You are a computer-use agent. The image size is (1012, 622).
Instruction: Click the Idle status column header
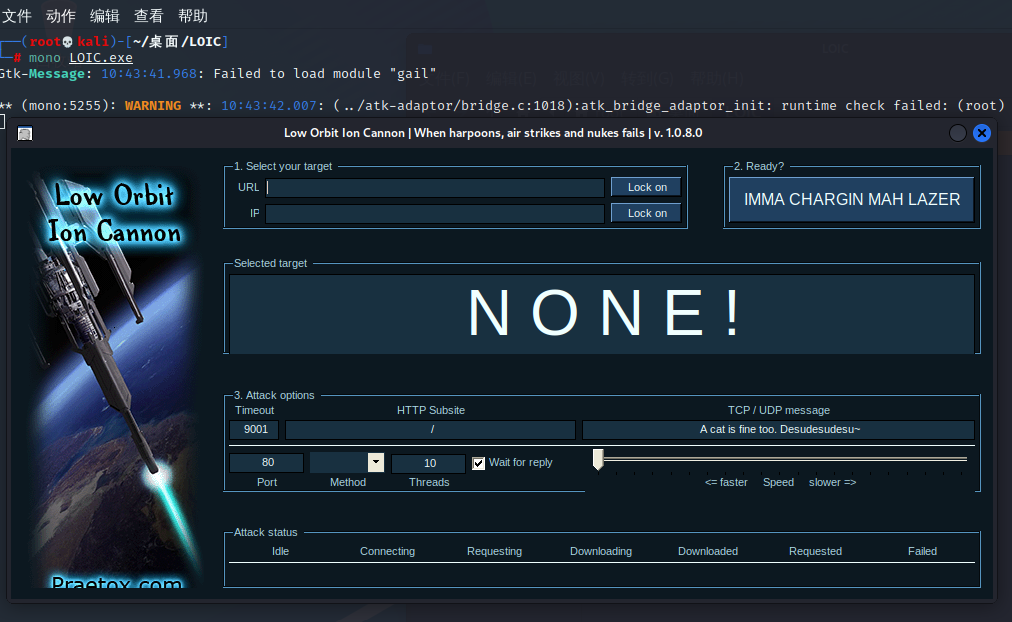pos(280,551)
